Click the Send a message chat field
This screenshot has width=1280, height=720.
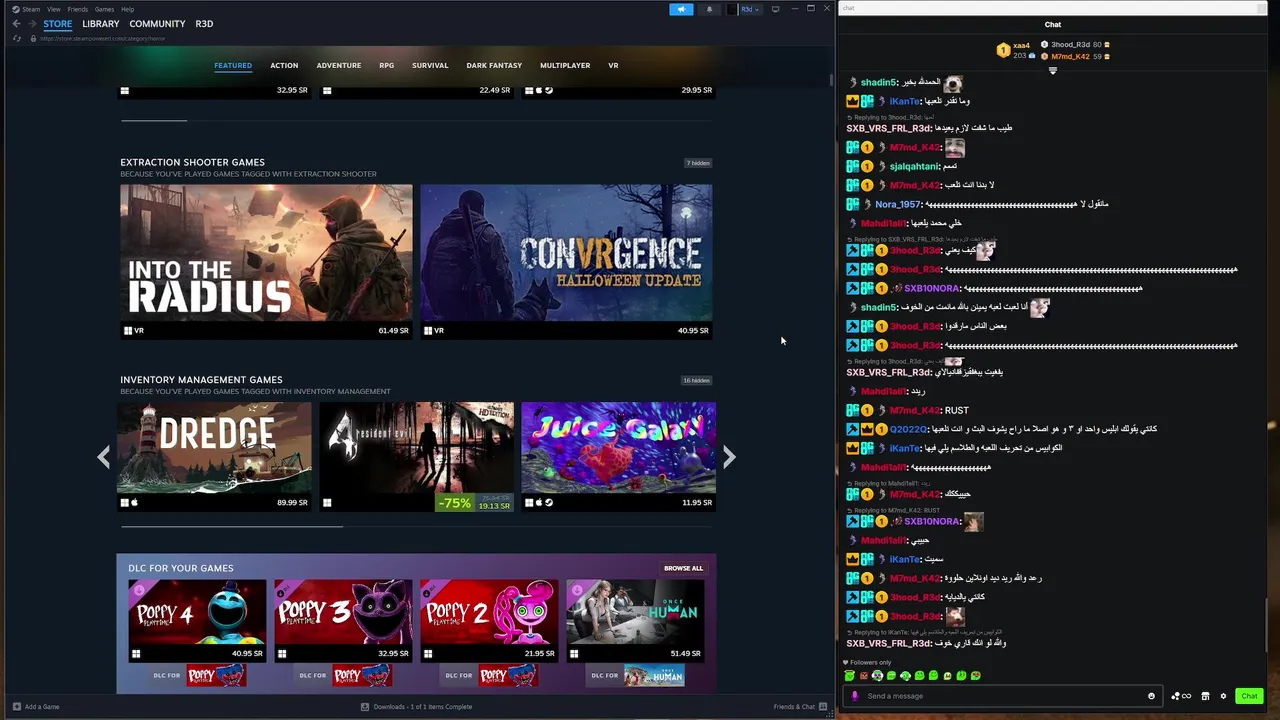coord(1003,696)
